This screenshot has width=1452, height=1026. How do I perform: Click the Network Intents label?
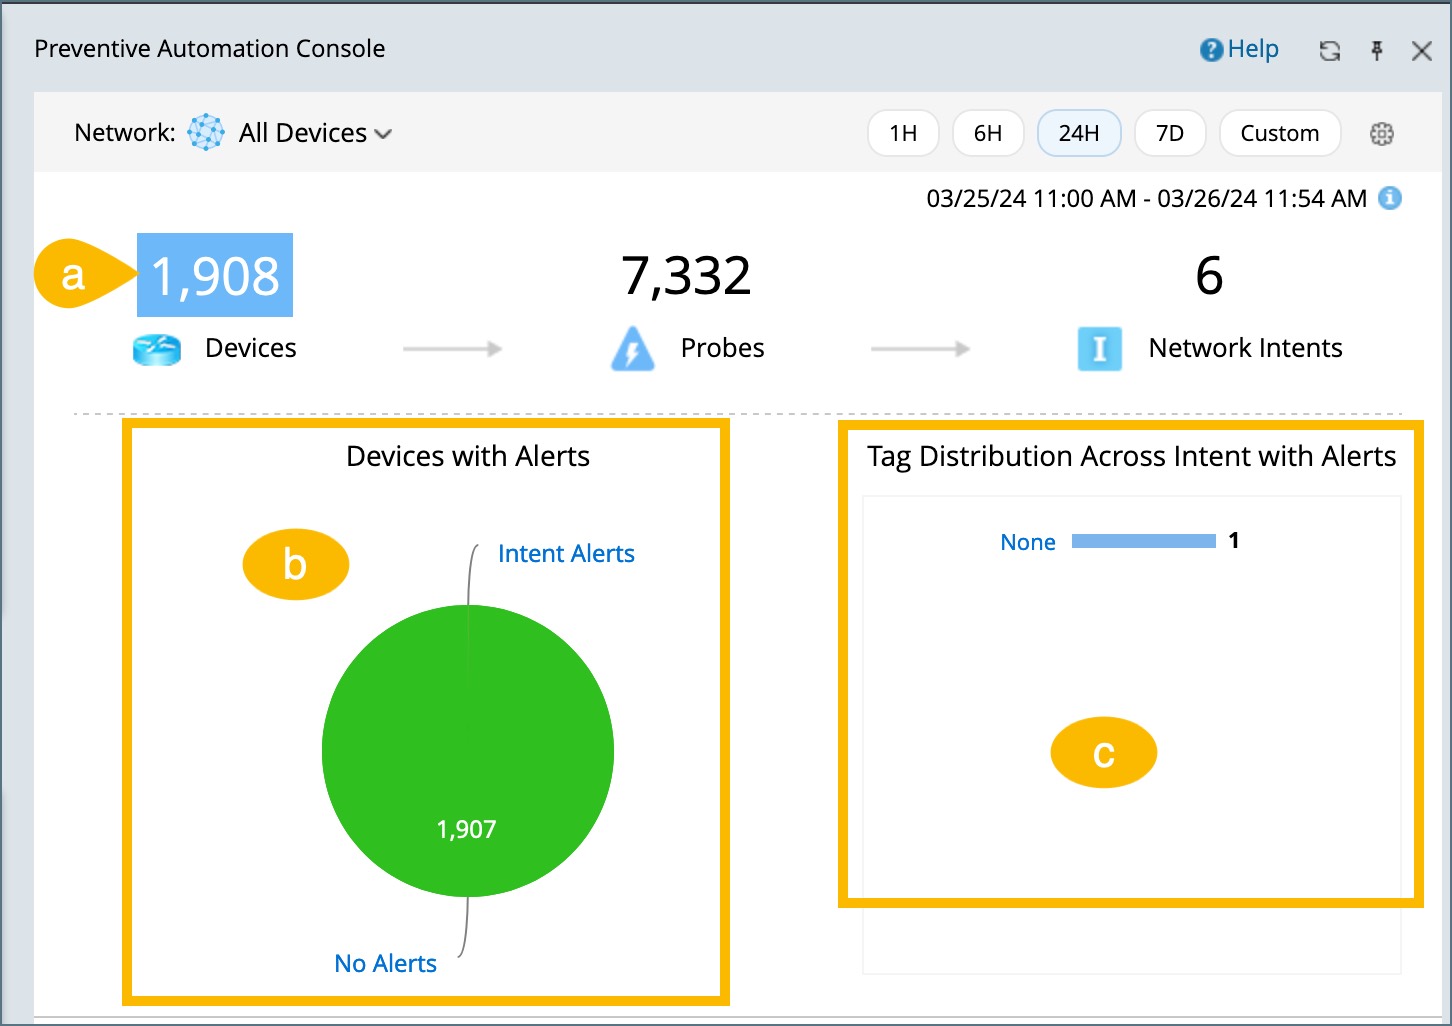coord(1245,348)
